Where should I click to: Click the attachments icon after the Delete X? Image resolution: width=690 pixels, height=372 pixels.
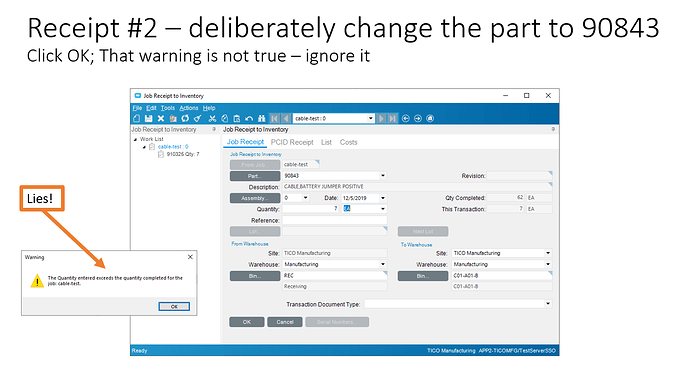coord(173,118)
